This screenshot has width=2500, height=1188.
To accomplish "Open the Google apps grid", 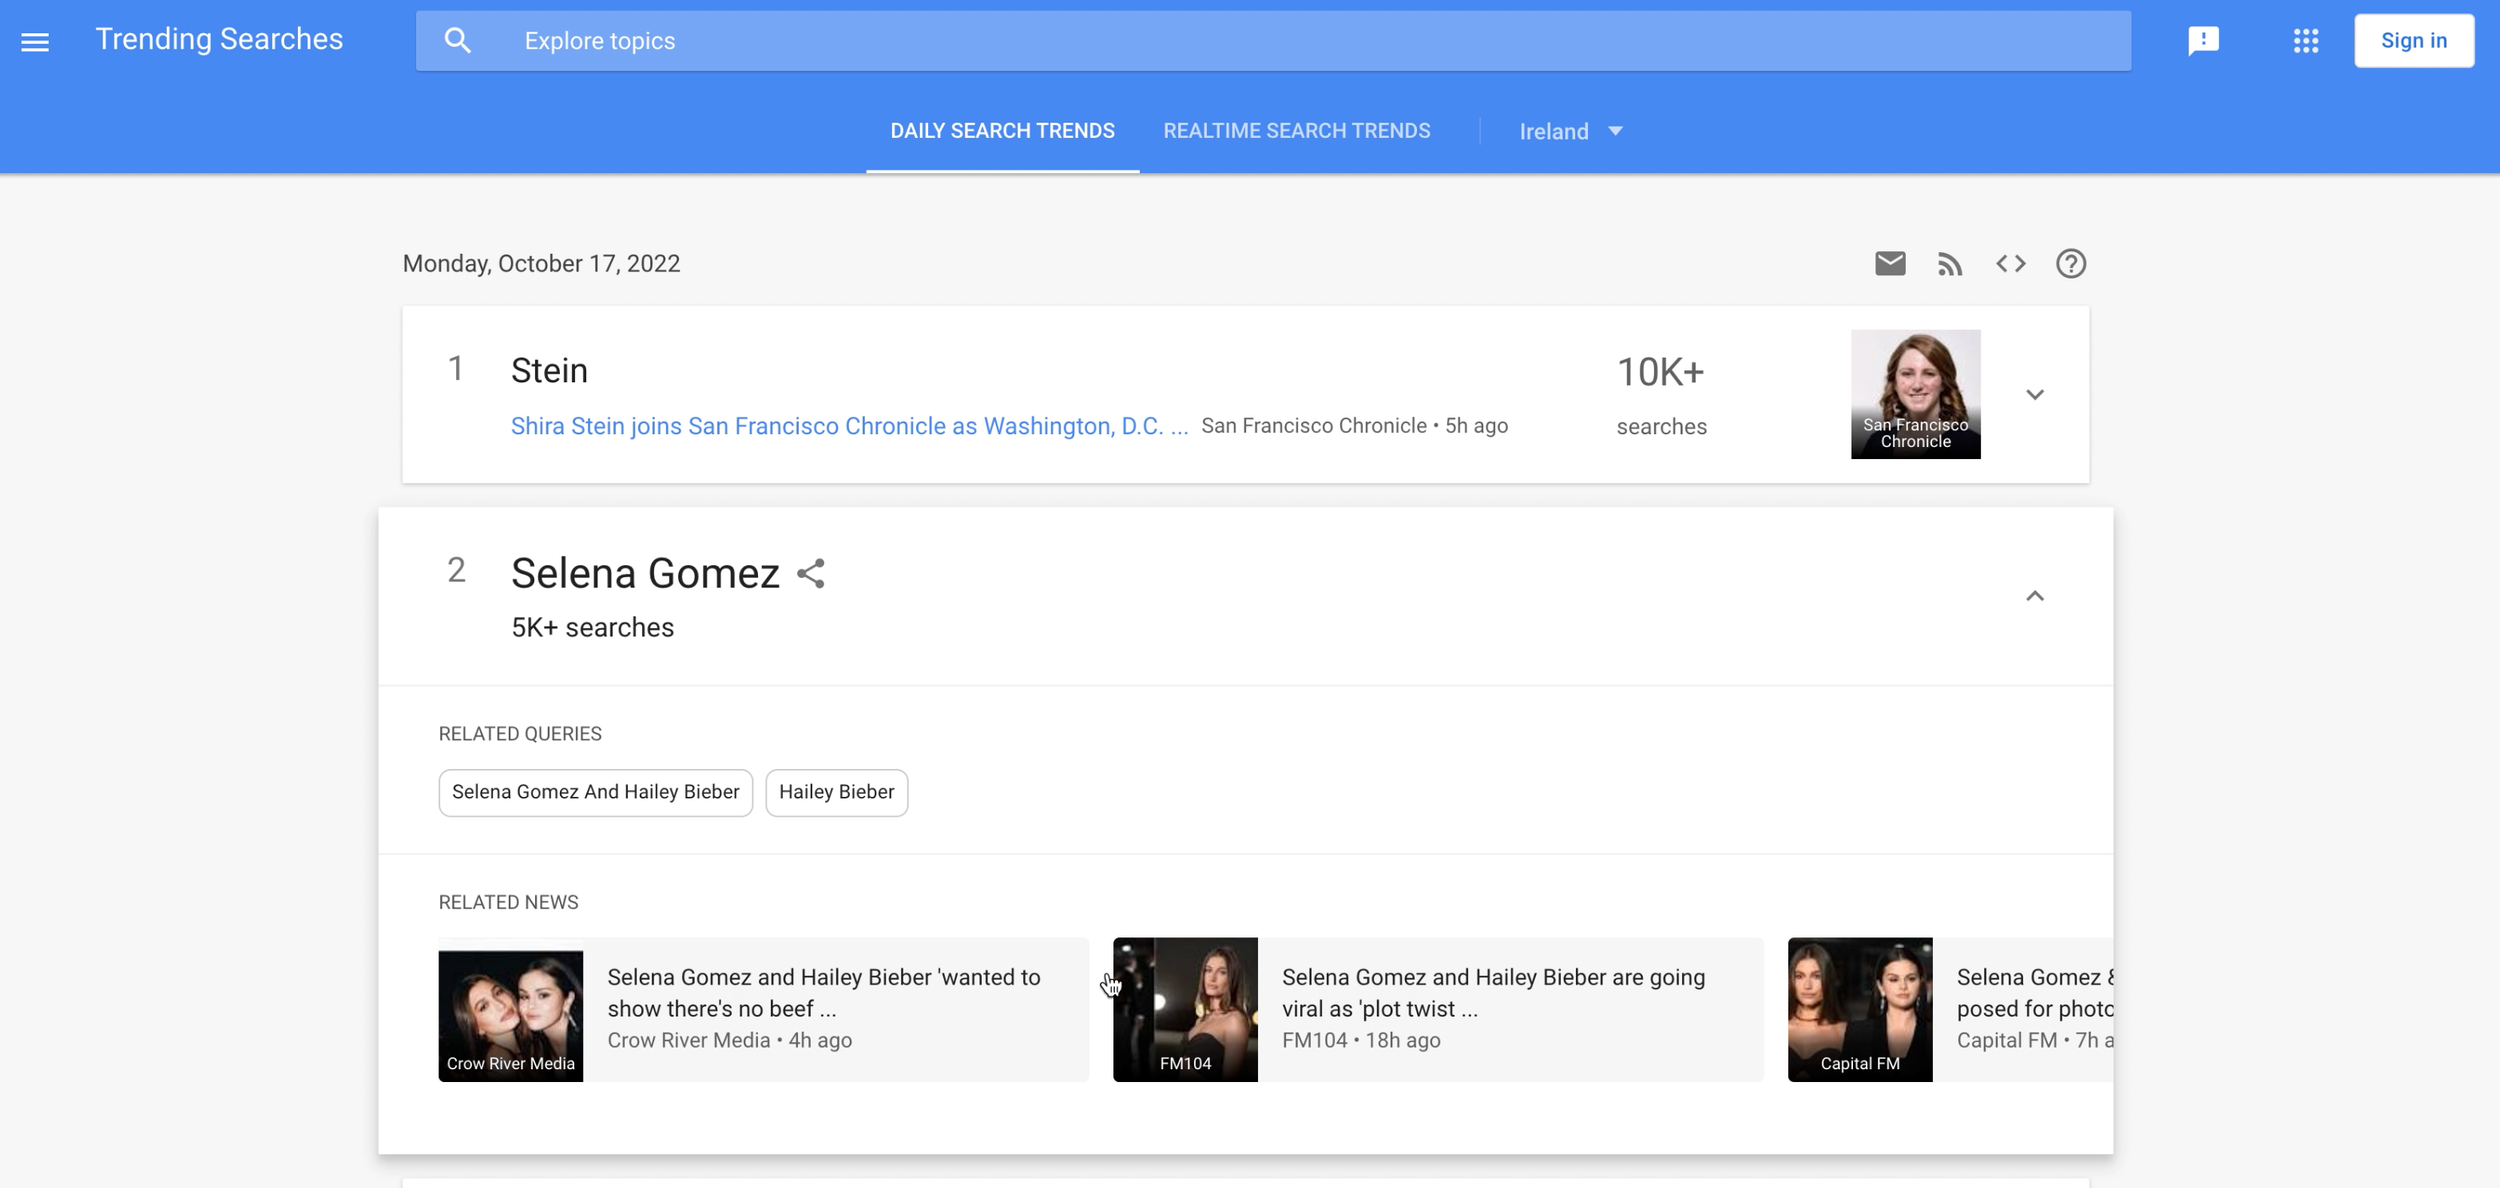I will tap(2305, 41).
